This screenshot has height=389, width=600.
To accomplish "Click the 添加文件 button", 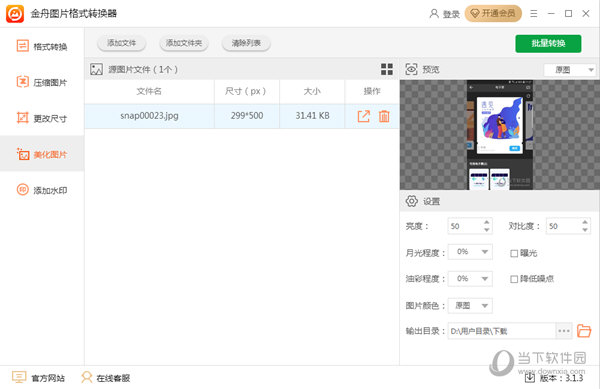I will click(121, 43).
